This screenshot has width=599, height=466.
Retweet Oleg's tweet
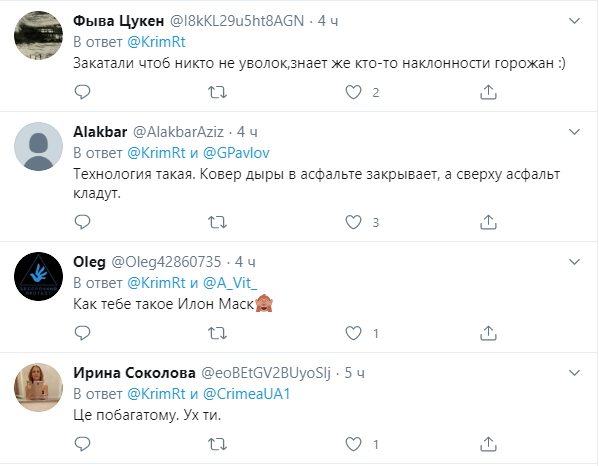pyautogui.click(x=217, y=333)
